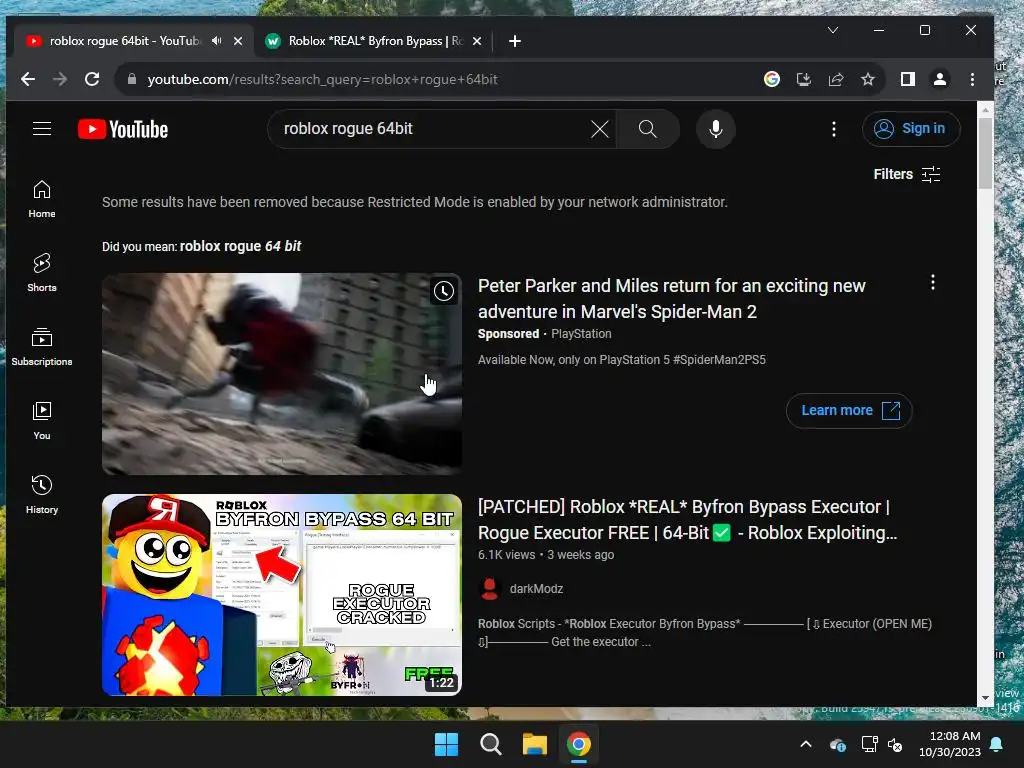Start voice search with the microphone
The image size is (1024, 768).
tap(716, 129)
